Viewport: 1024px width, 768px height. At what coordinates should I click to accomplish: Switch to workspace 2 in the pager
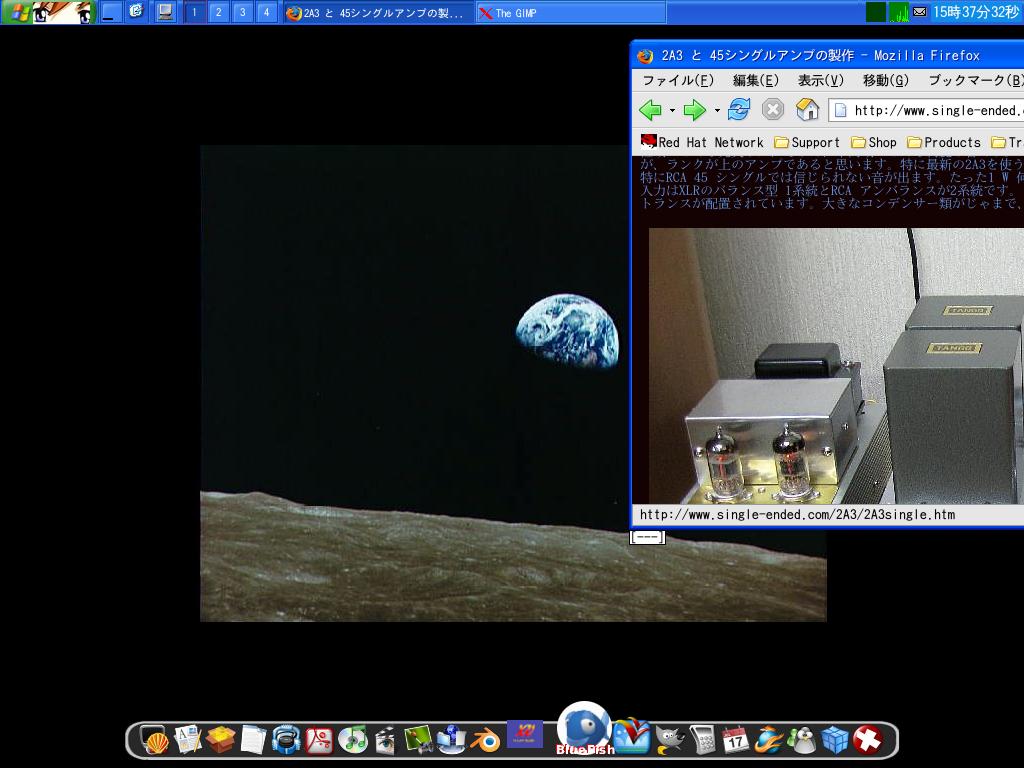tap(217, 13)
